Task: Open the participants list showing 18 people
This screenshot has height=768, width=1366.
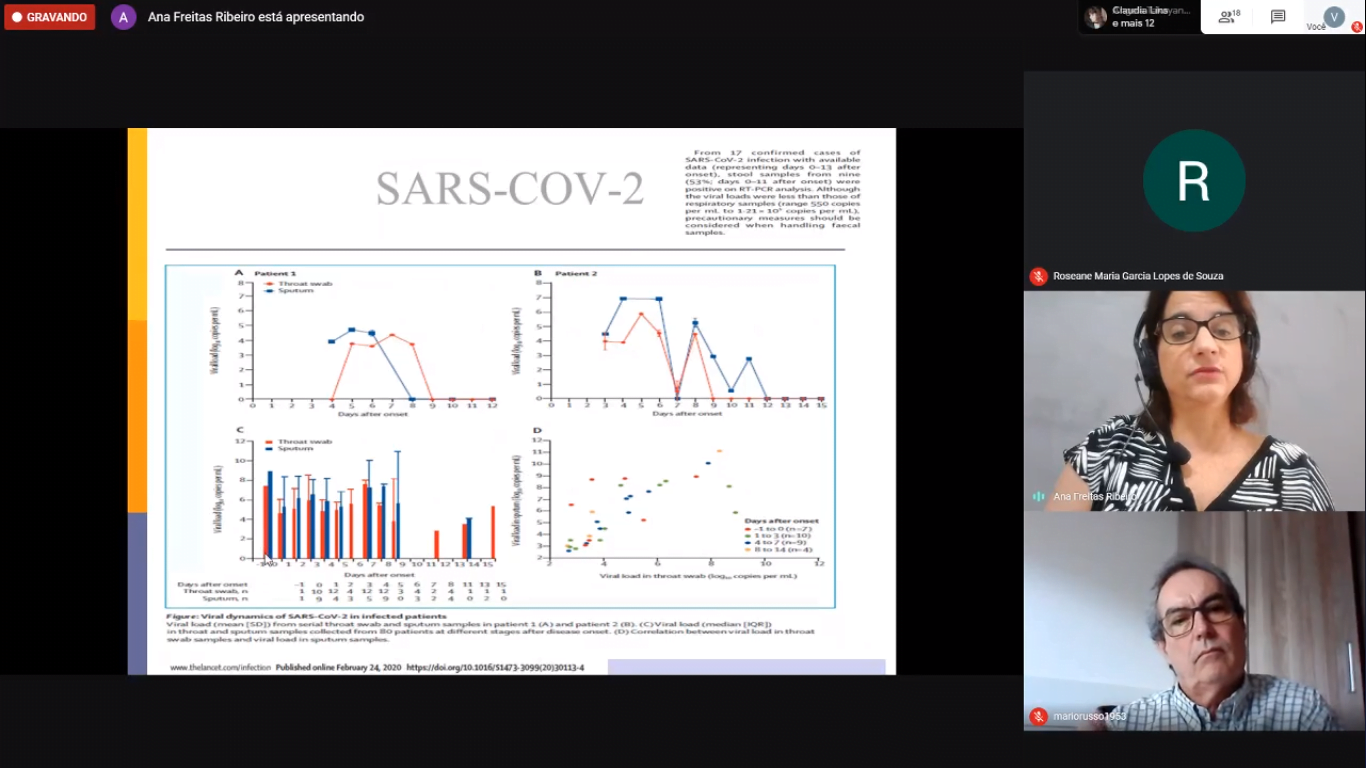Action: click(x=1228, y=17)
